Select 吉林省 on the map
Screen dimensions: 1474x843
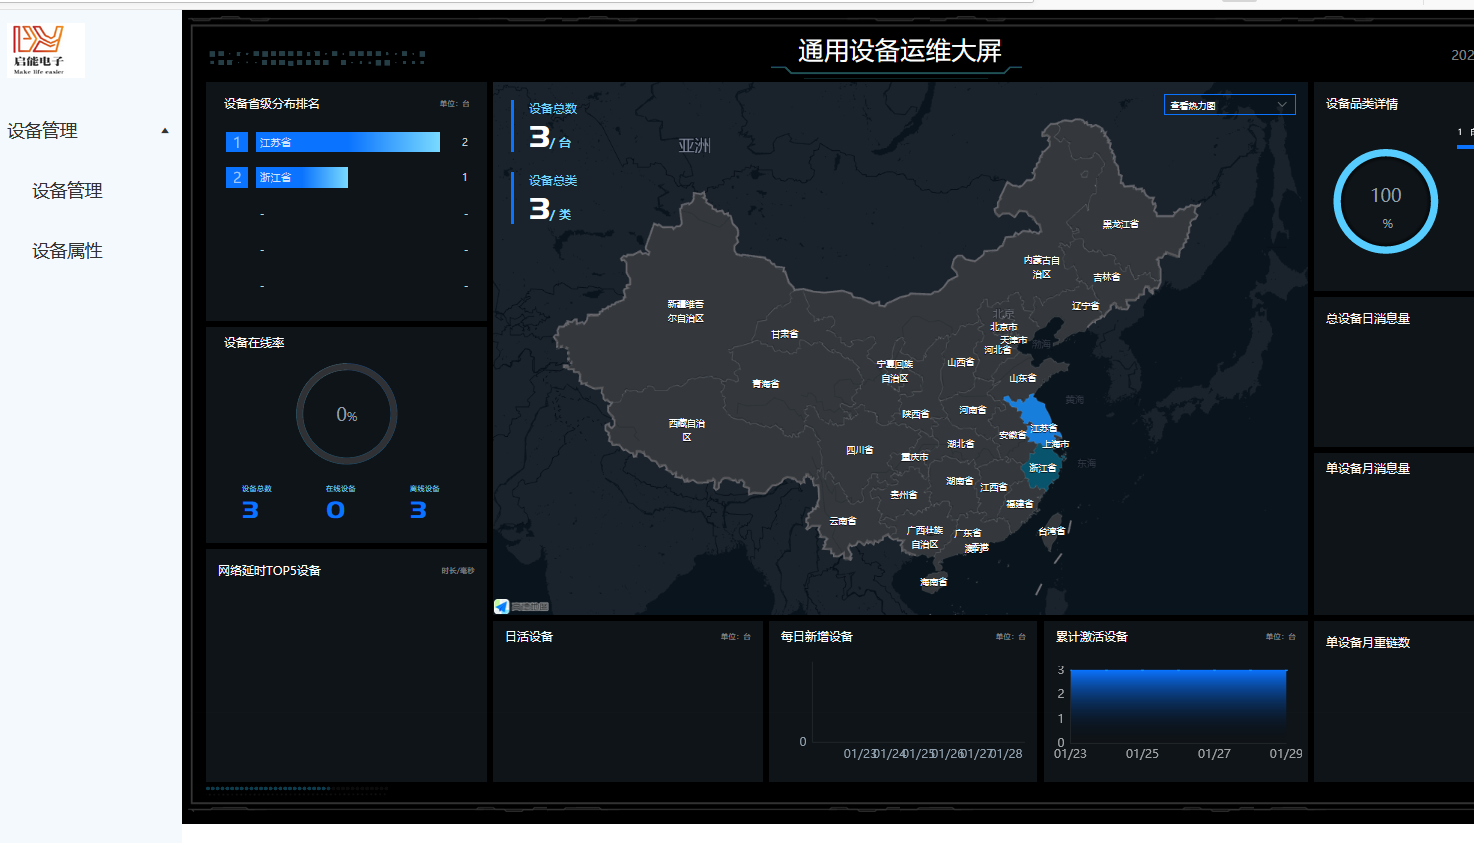click(x=1106, y=277)
